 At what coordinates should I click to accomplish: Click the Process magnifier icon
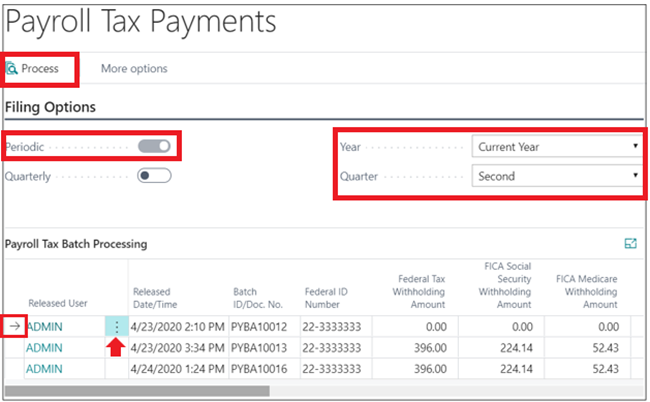pos(12,68)
